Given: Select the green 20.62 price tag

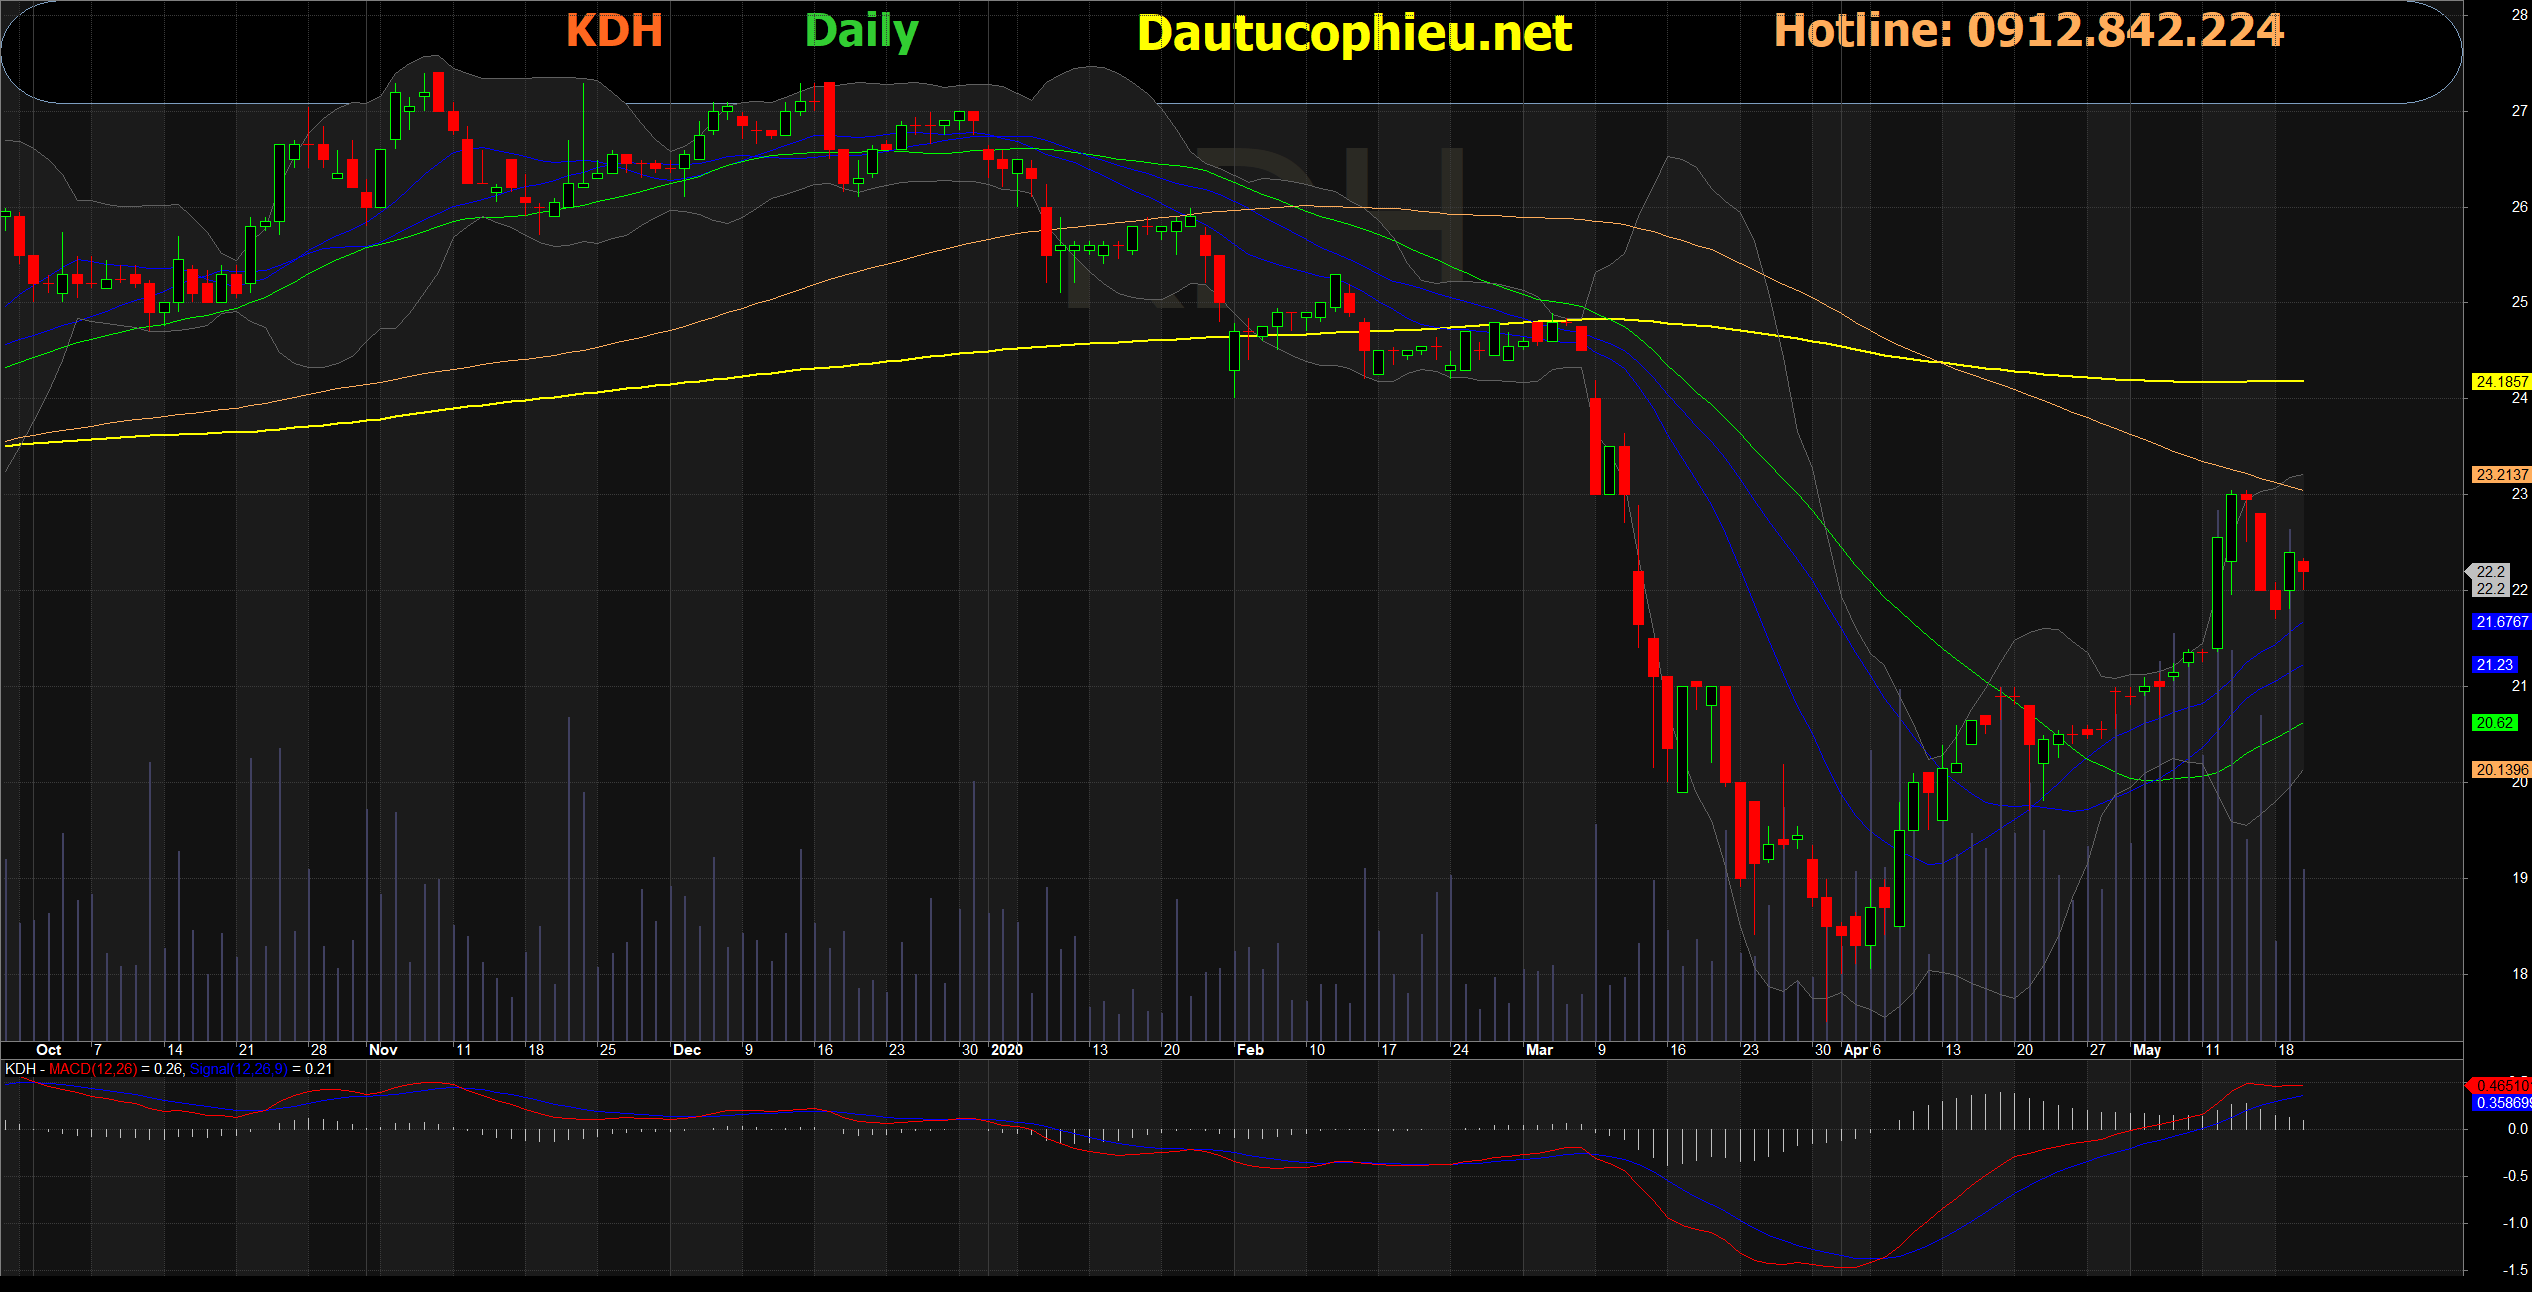Looking at the screenshot, I should [2493, 723].
